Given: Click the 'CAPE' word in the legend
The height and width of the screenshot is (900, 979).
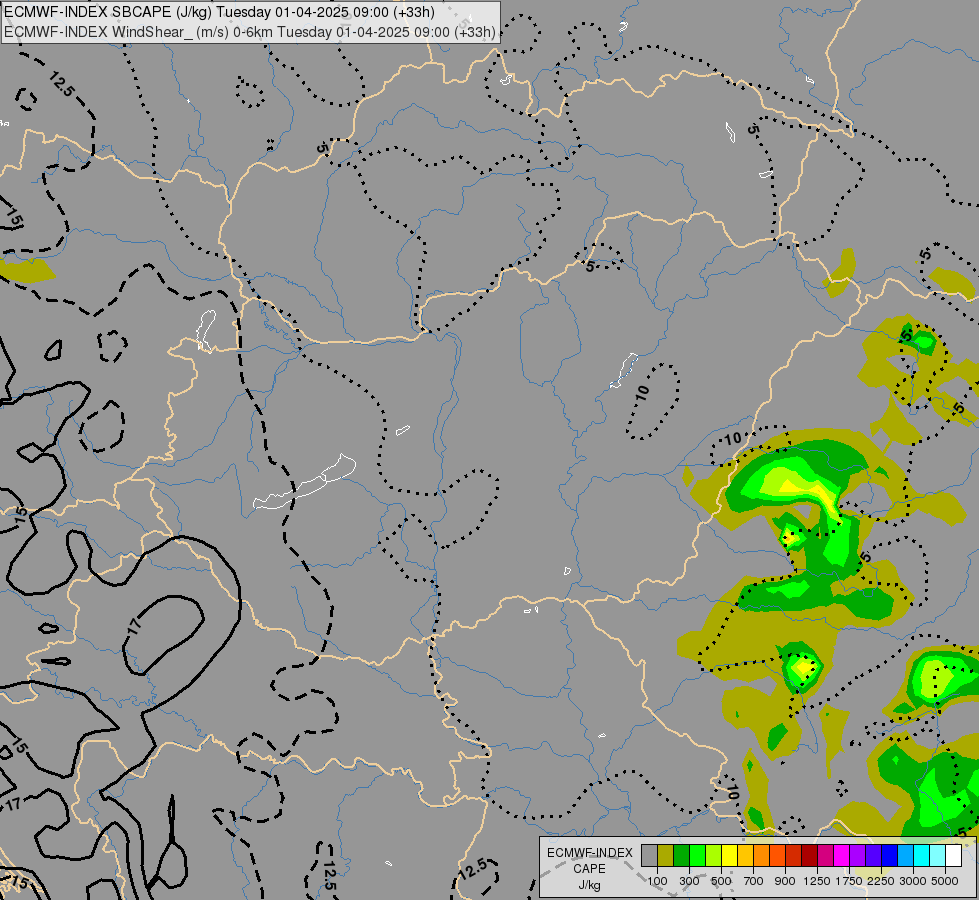Looking at the screenshot, I should click(589, 869).
